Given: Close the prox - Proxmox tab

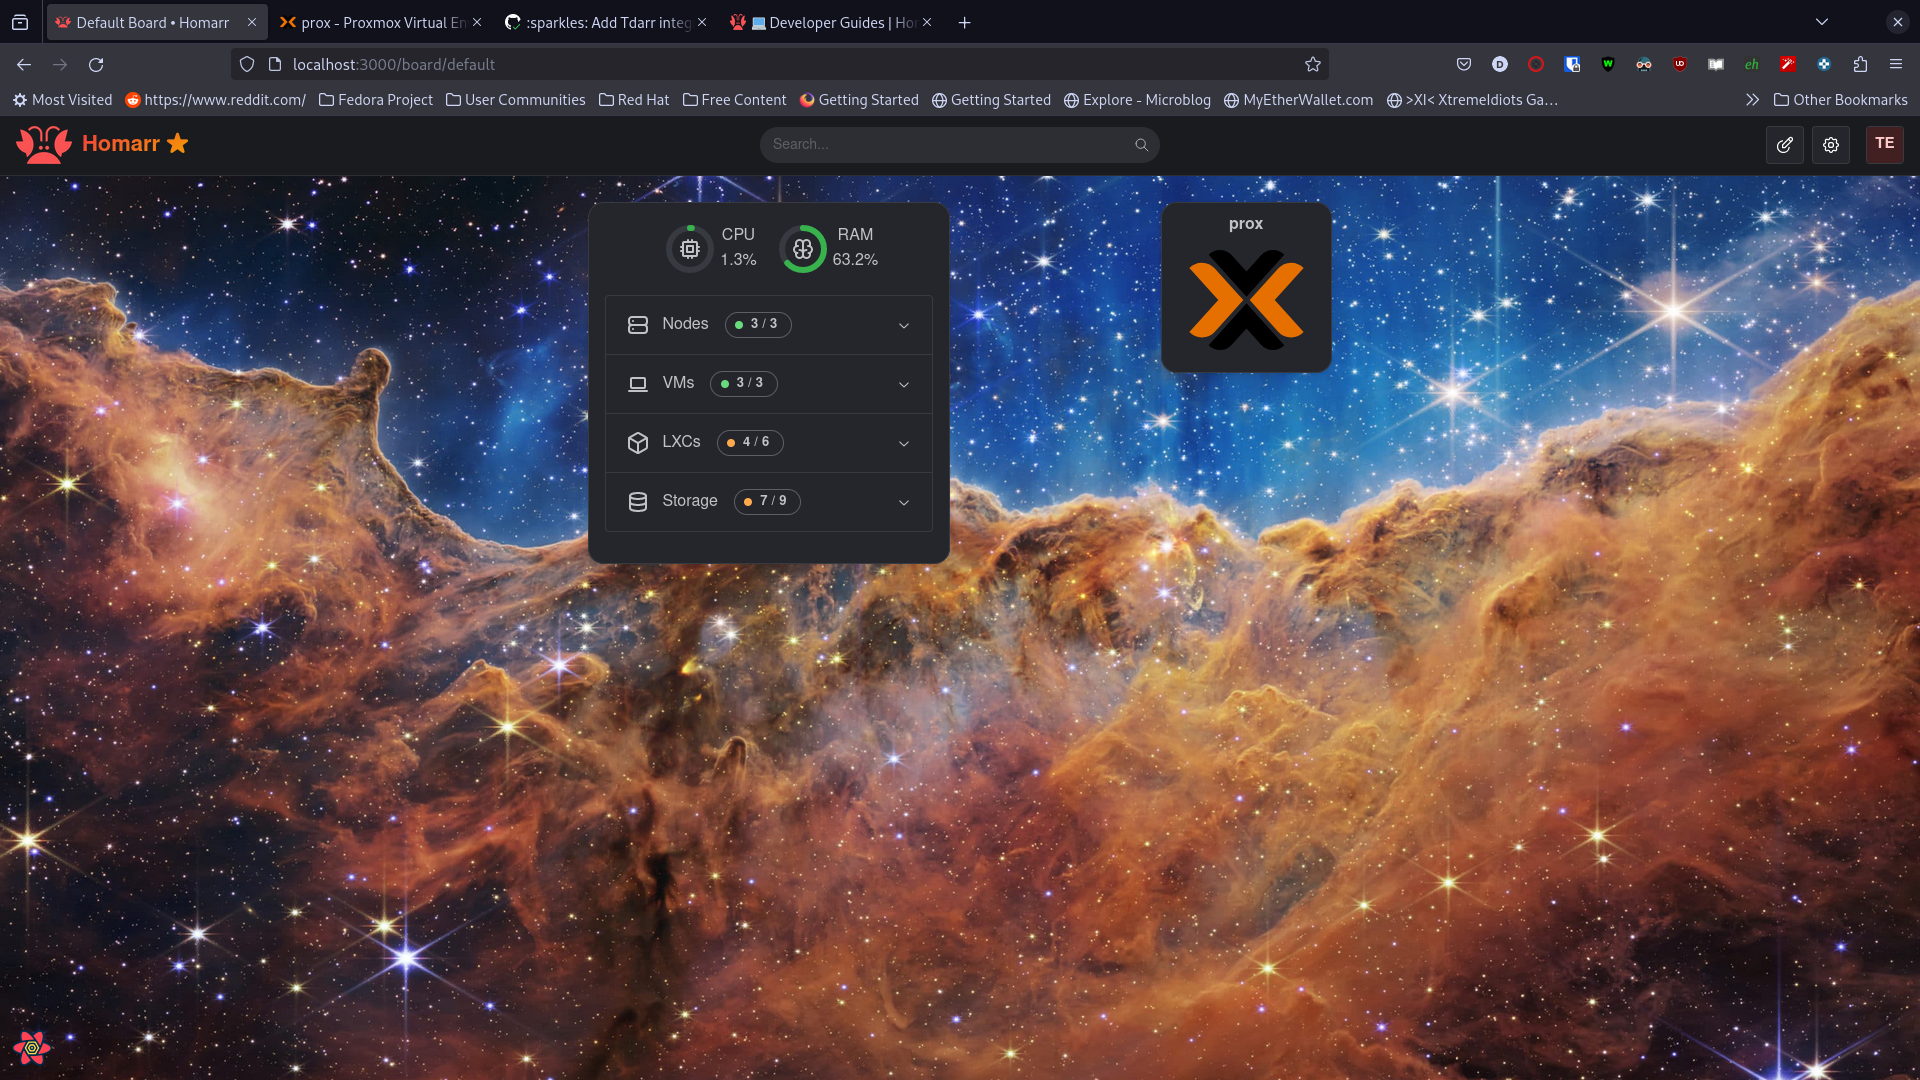Looking at the screenshot, I should [477, 22].
